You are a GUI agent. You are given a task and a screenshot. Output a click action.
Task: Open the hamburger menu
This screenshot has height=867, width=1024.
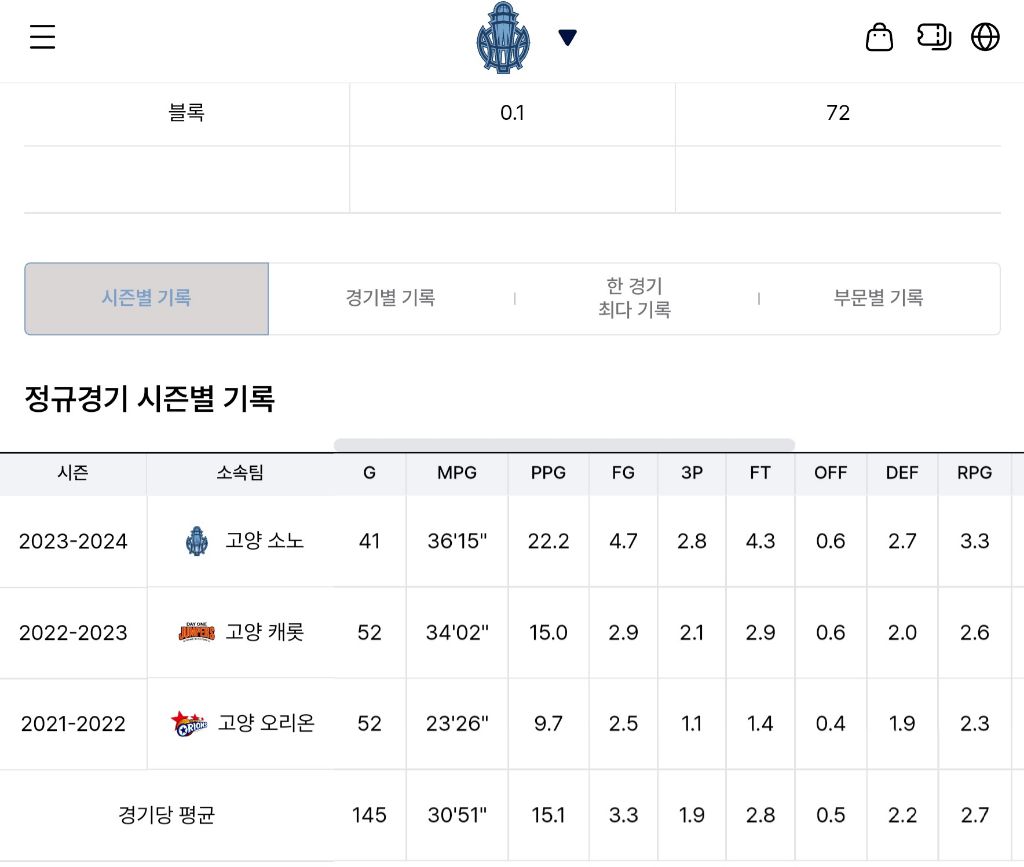[x=42, y=38]
